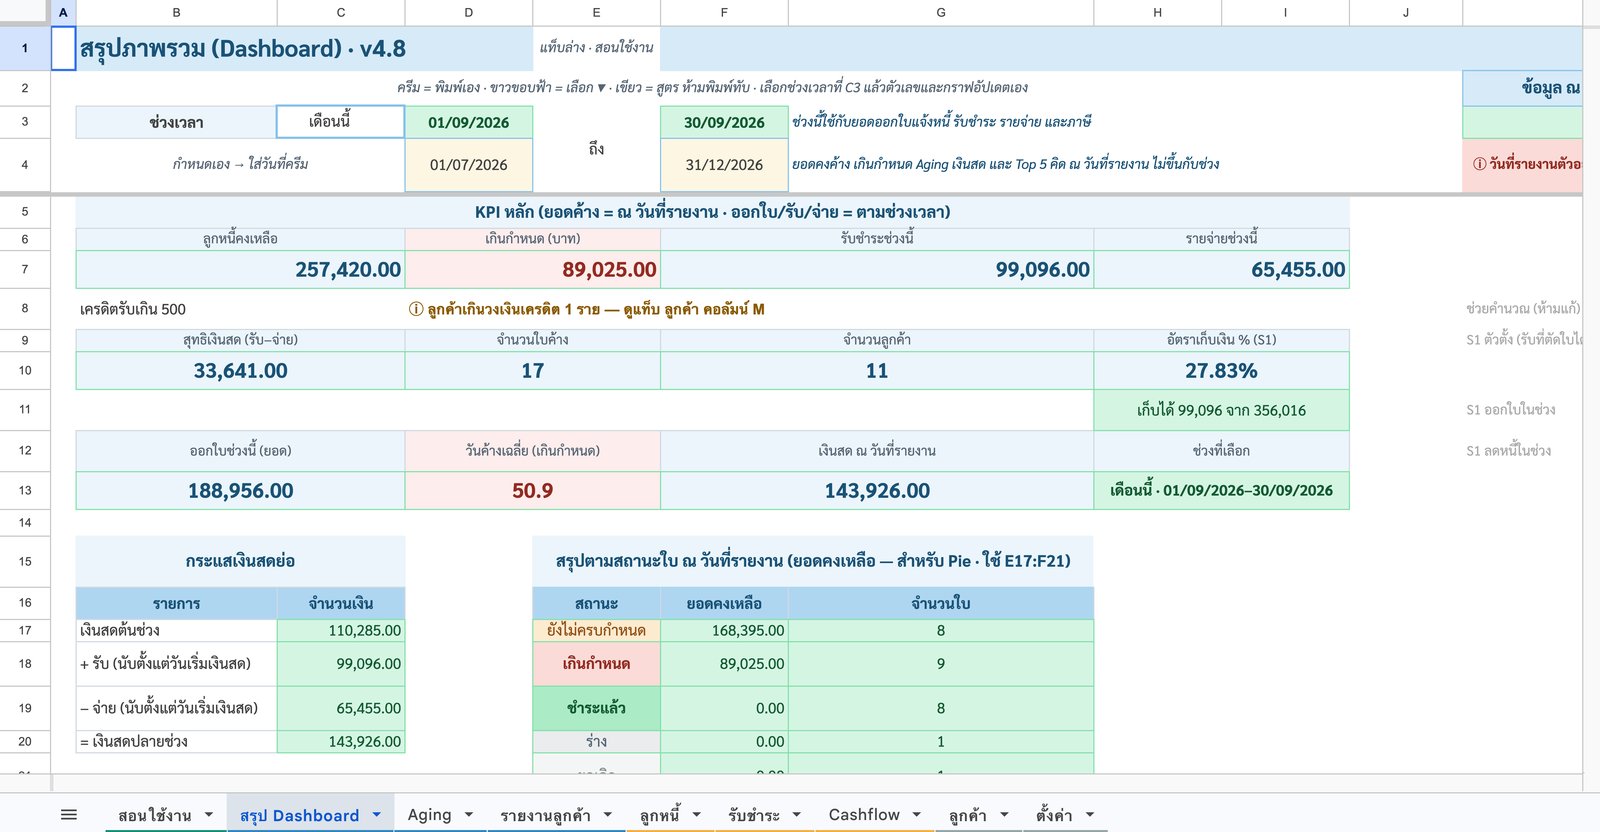Viewport: 1600px width, 832px height.
Task: Go to the ลูกหนี้ sheet tab
Action: pyautogui.click(x=660, y=815)
